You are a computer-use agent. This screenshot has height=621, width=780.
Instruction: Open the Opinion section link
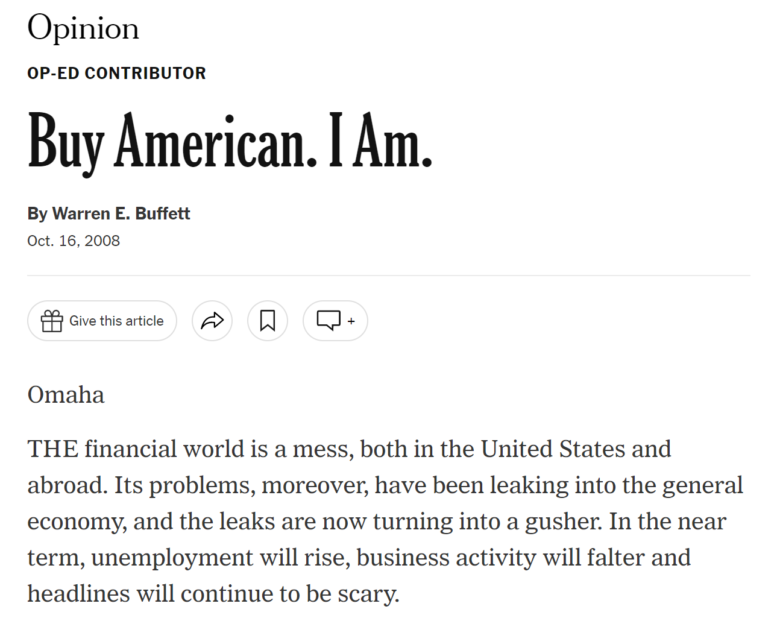[83, 28]
